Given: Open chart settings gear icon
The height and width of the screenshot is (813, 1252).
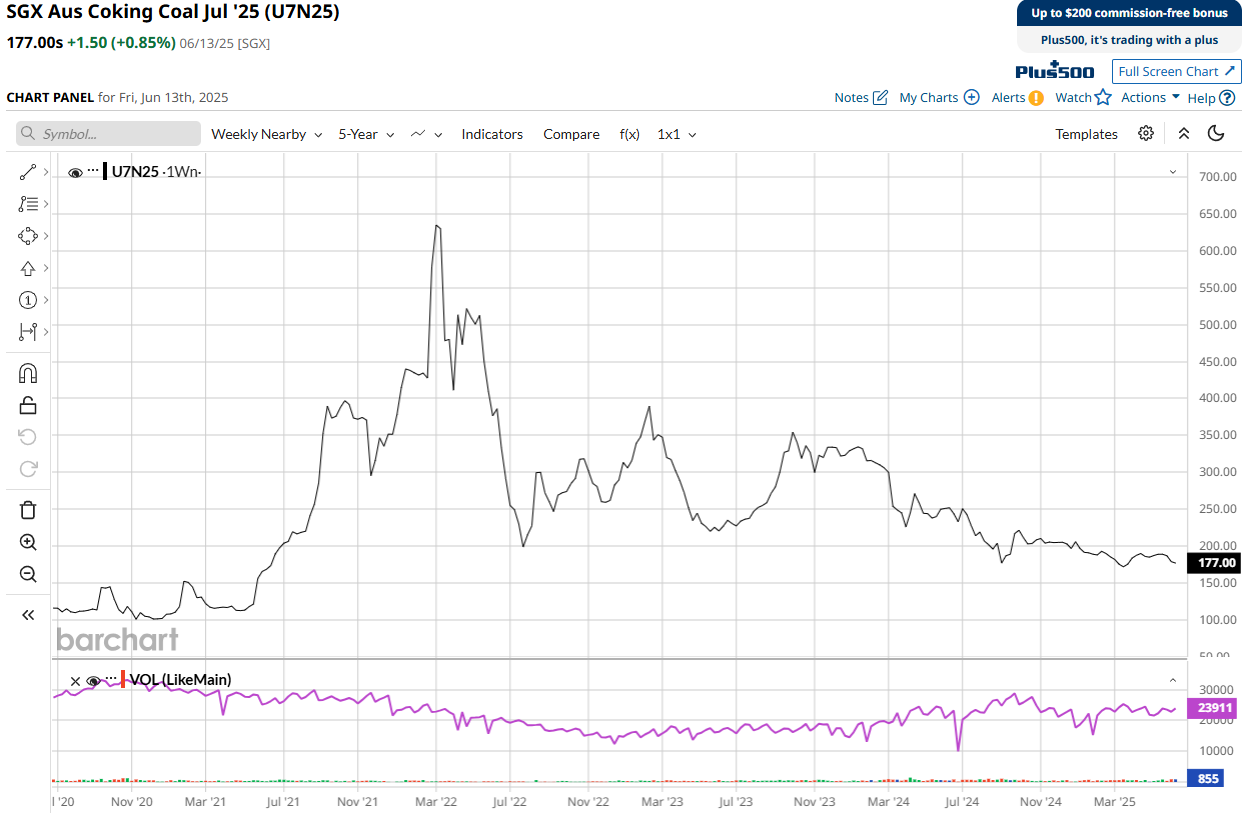Looking at the screenshot, I should (x=1146, y=134).
